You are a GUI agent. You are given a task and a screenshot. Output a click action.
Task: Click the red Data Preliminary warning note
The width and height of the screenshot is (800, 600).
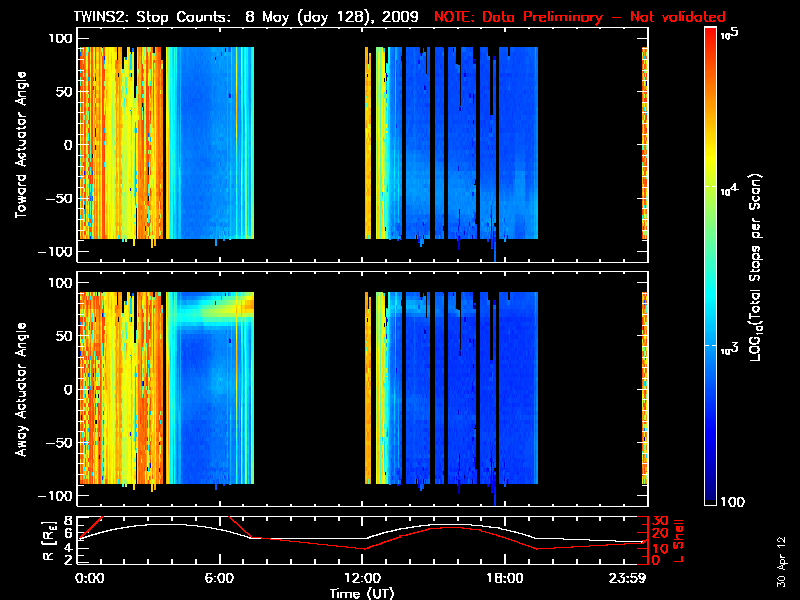coord(579,17)
